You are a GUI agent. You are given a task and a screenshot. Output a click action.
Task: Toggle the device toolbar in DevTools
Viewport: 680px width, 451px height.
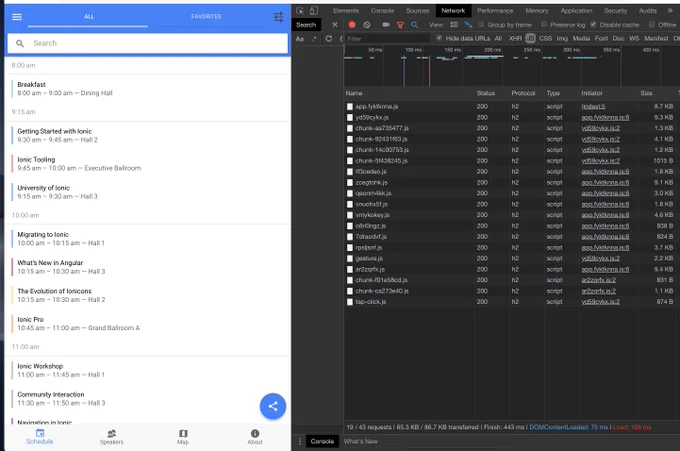tap(314, 11)
